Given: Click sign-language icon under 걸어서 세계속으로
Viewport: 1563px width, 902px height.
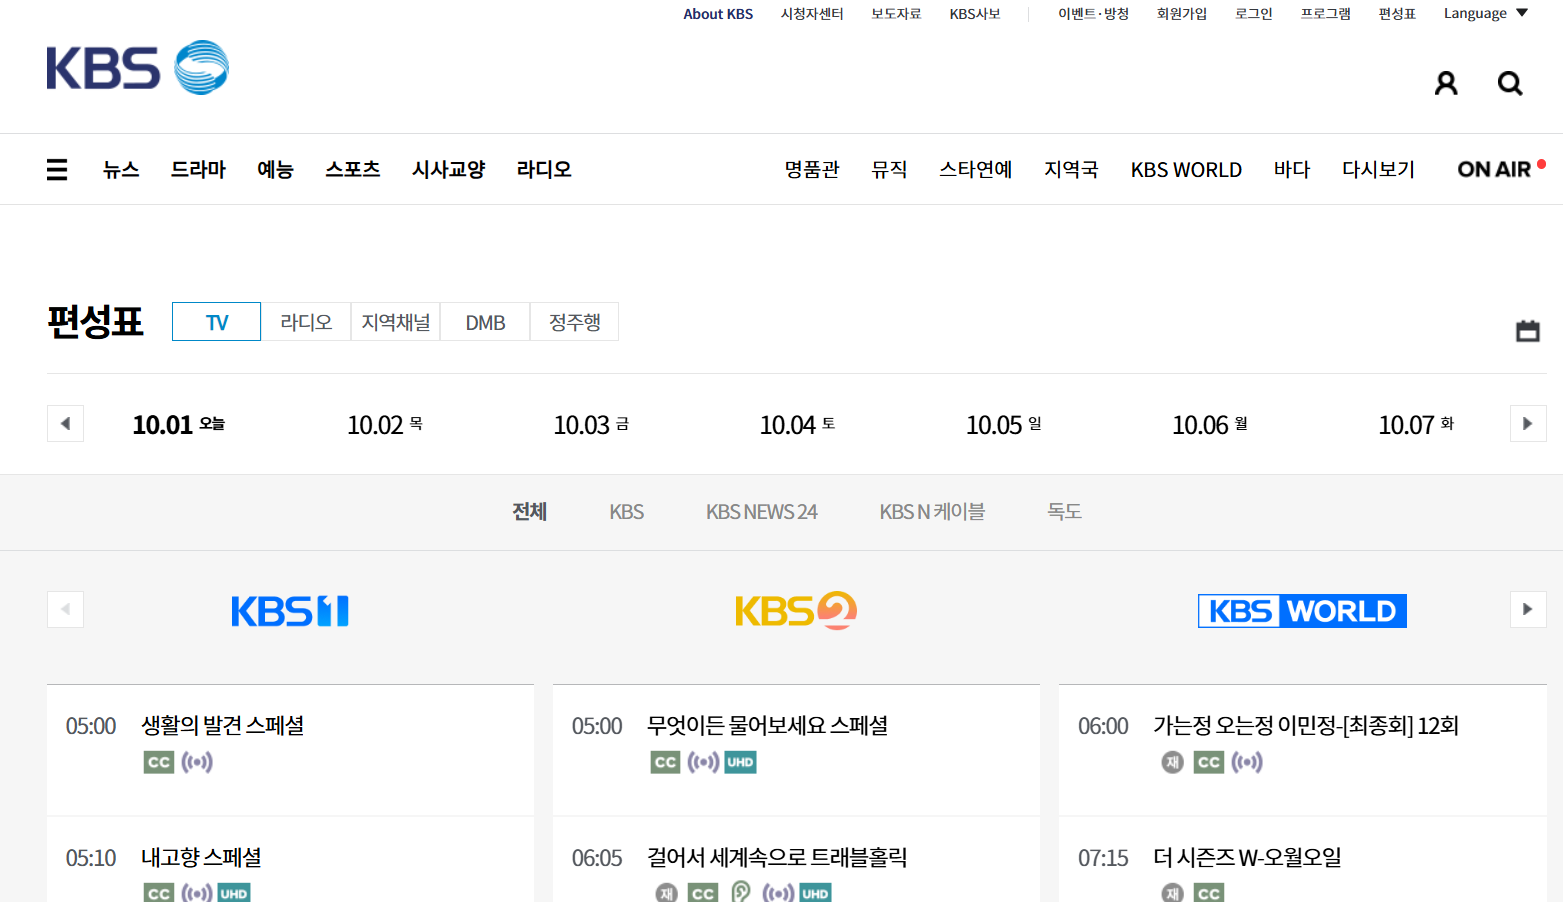Looking at the screenshot, I should 741,892.
